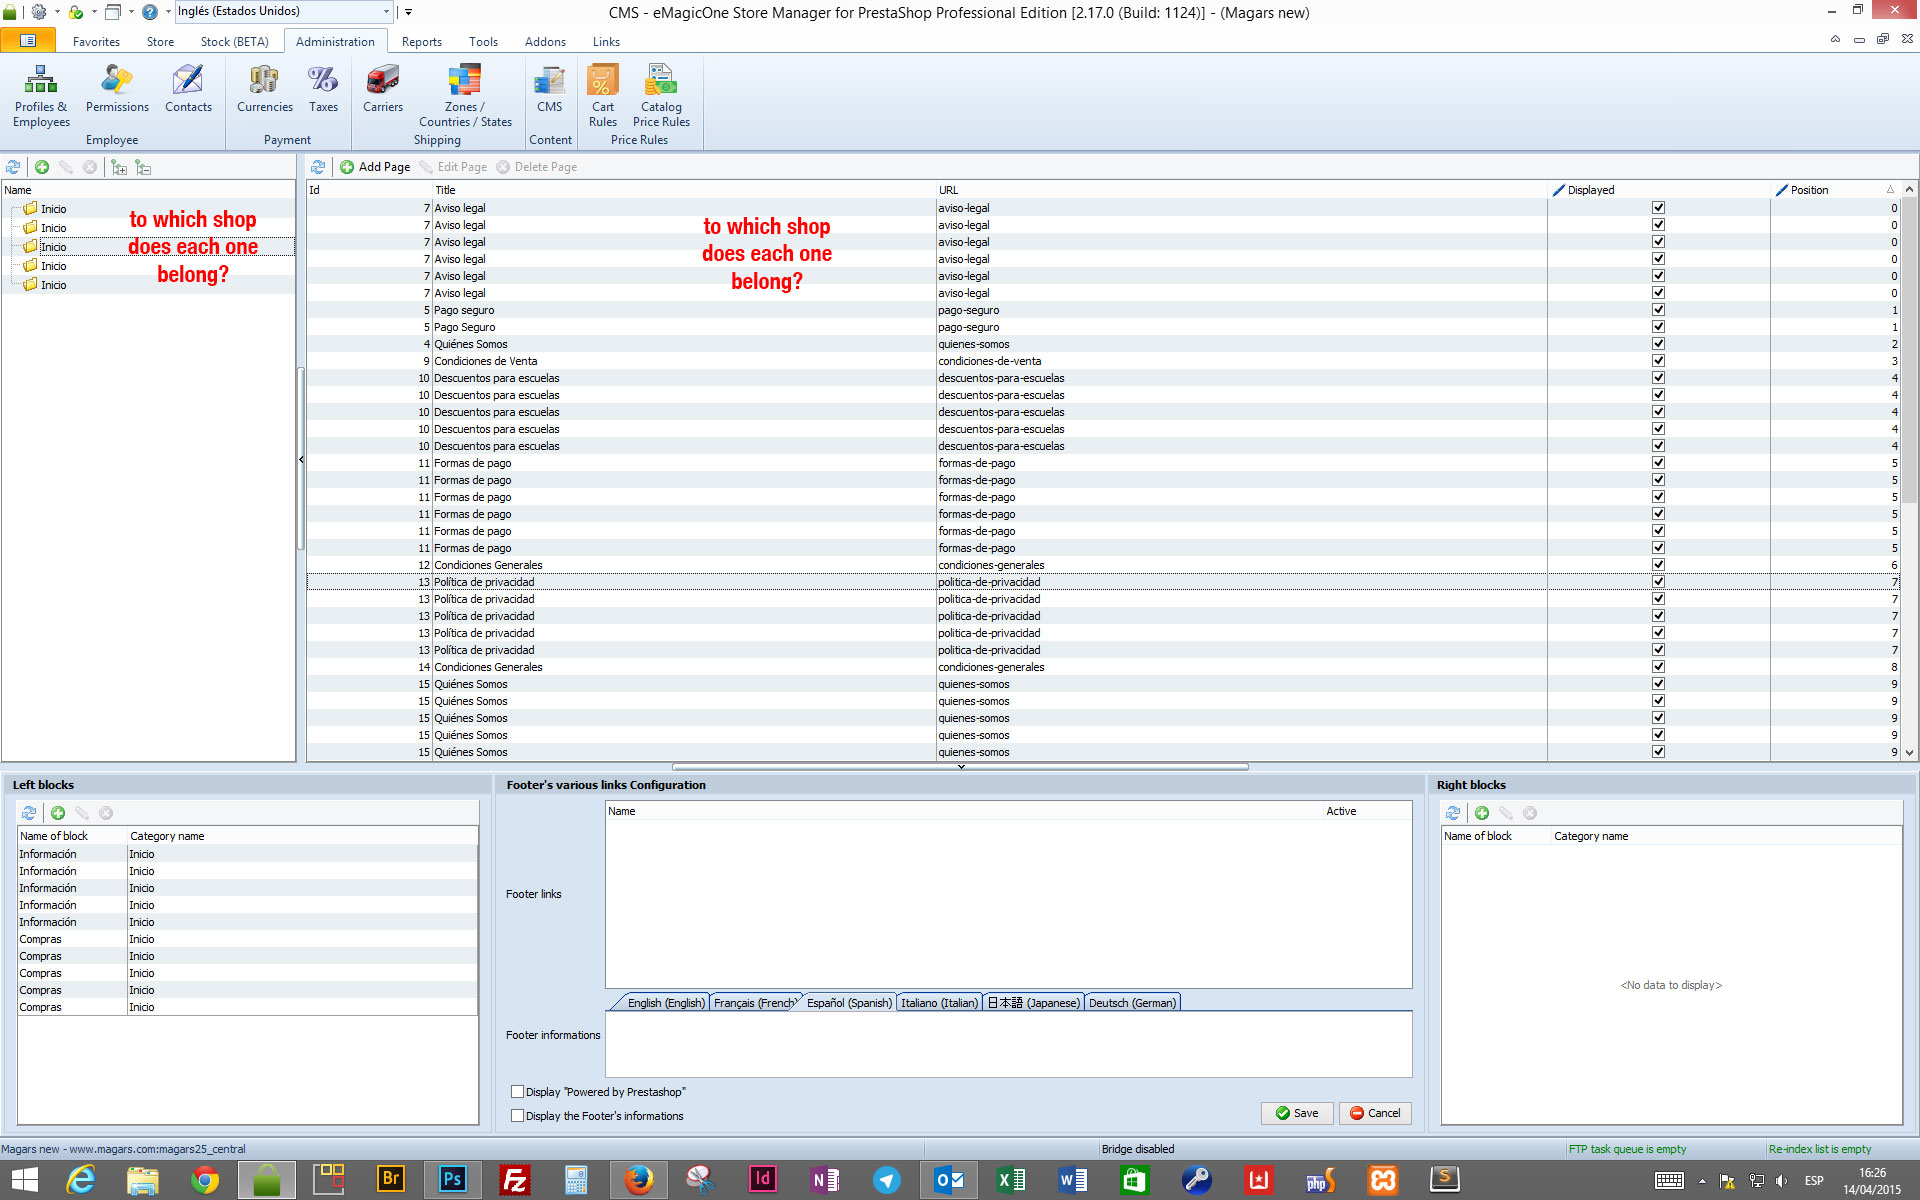This screenshot has height=1200, width=1920.
Task: Select the Español (Spanish) language tab
Action: click(849, 1003)
